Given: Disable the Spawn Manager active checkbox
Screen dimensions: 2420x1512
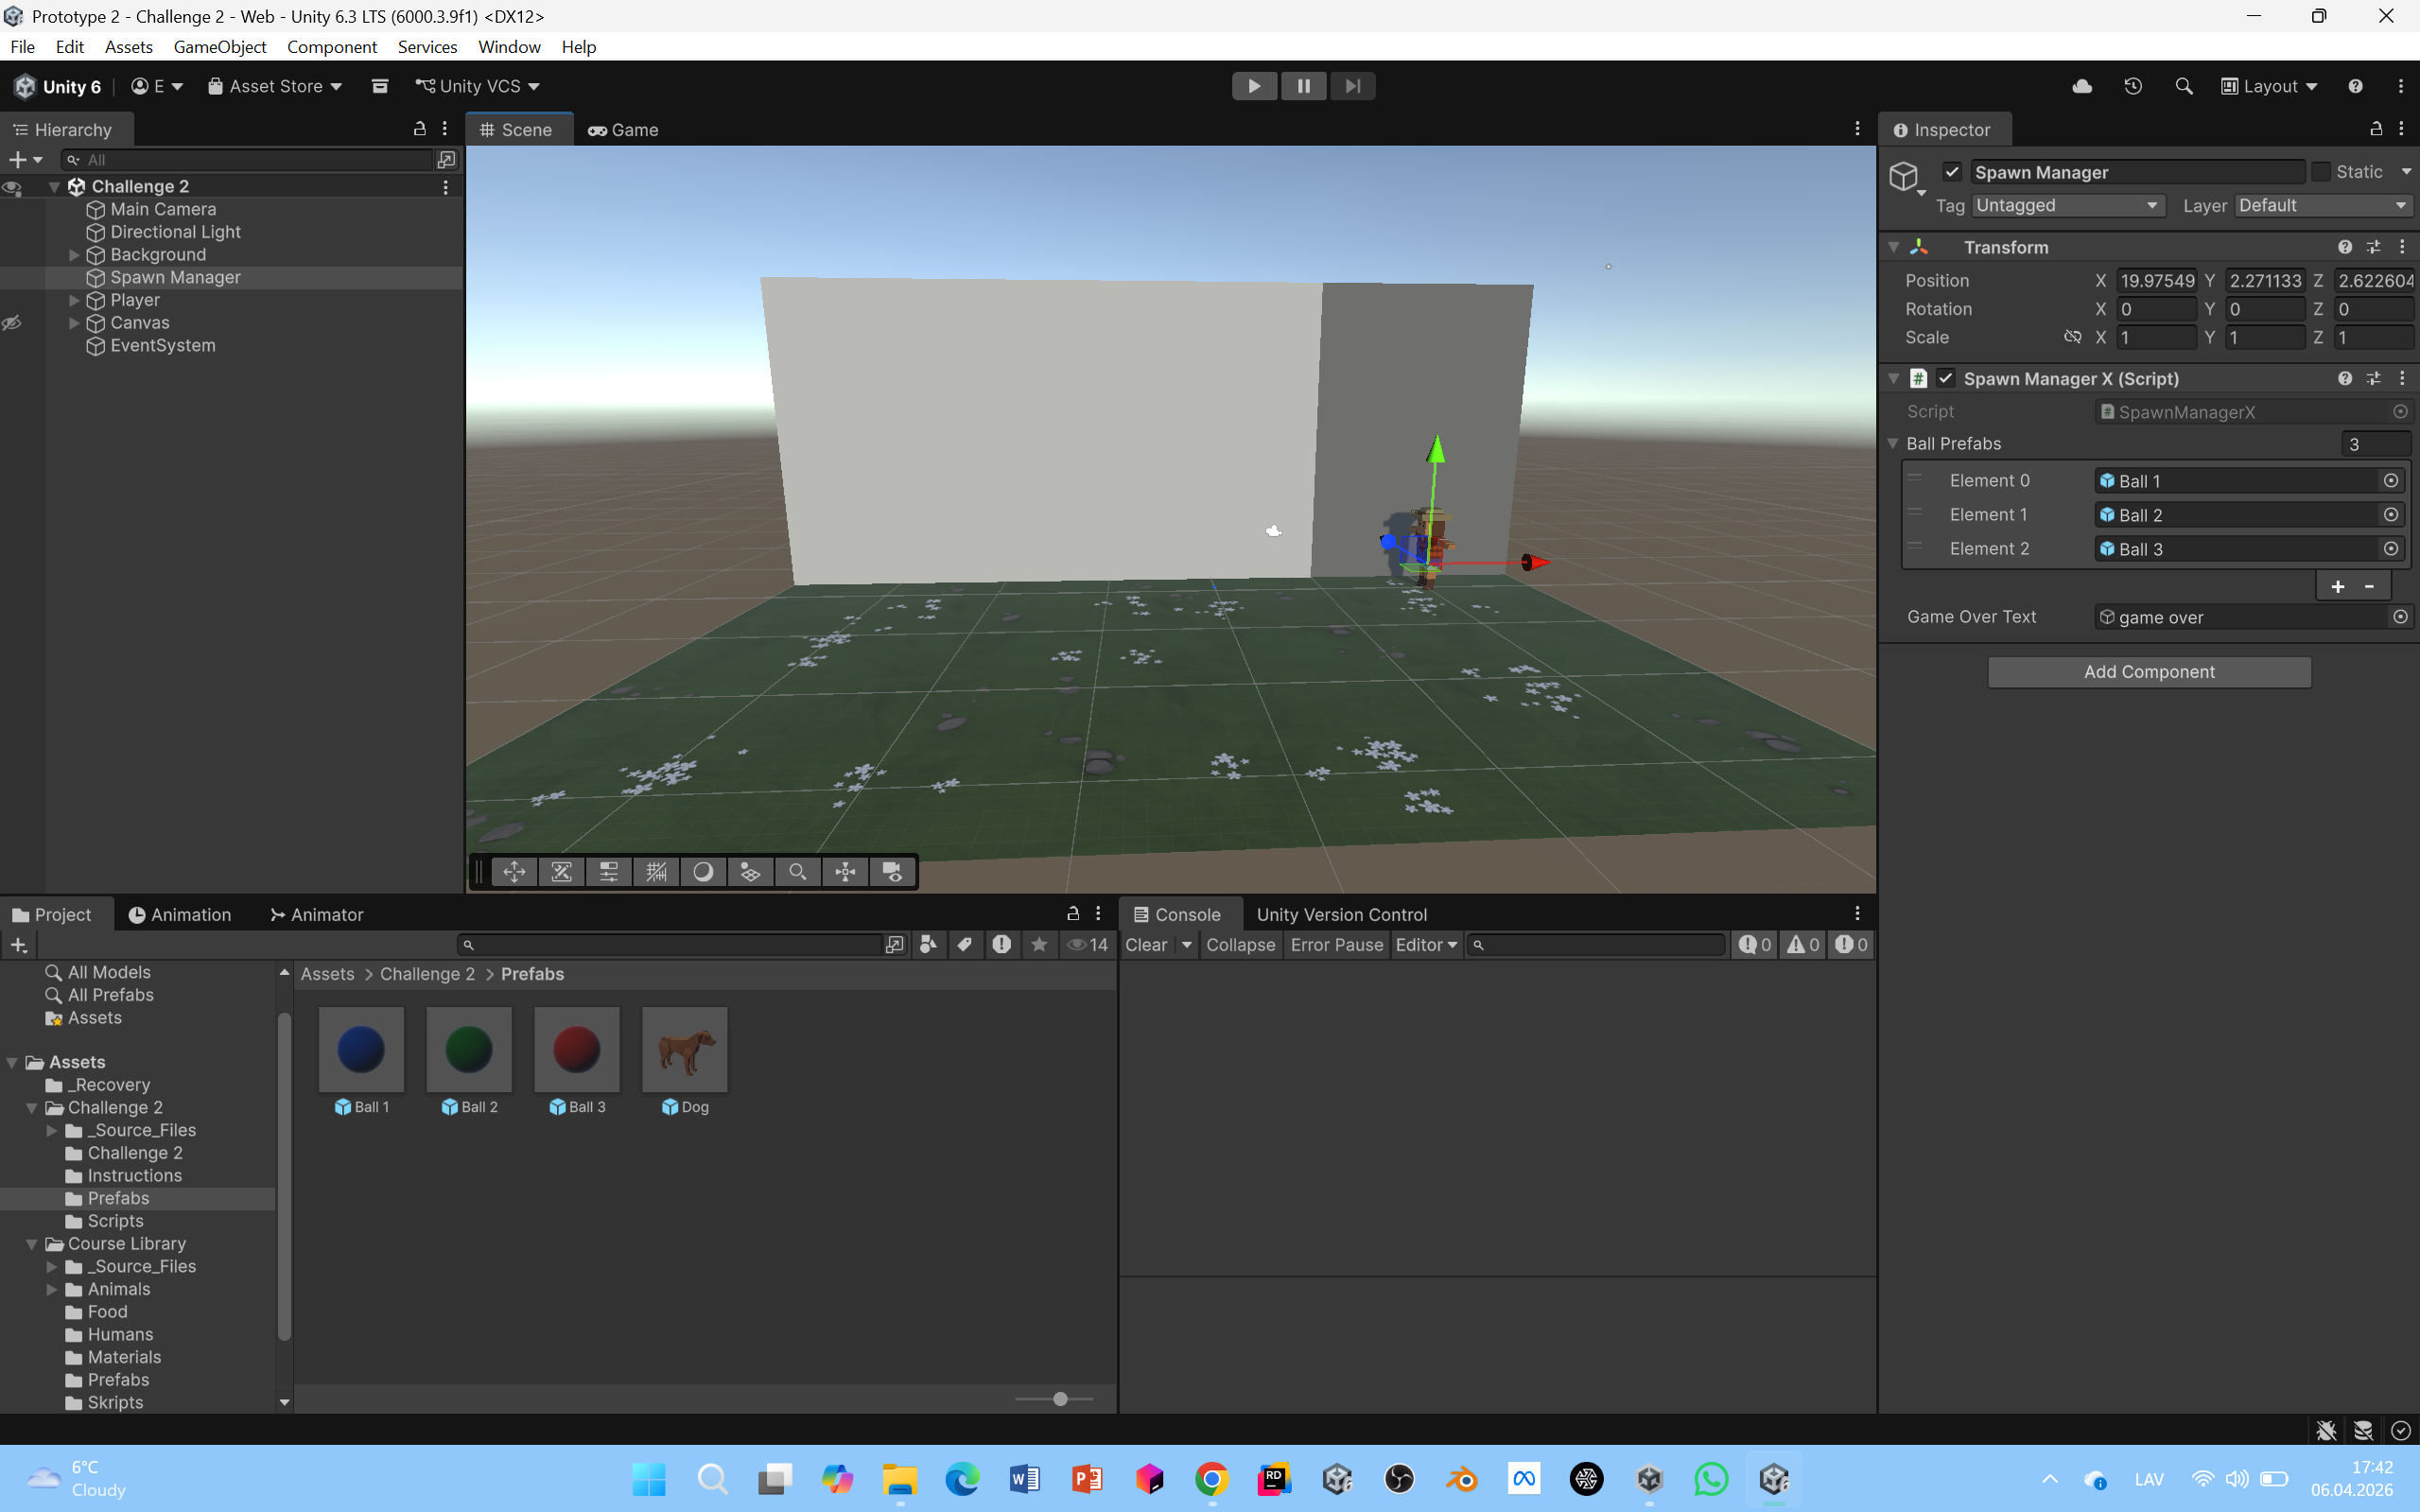Looking at the screenshot, I should click(x=1952, y=172).
